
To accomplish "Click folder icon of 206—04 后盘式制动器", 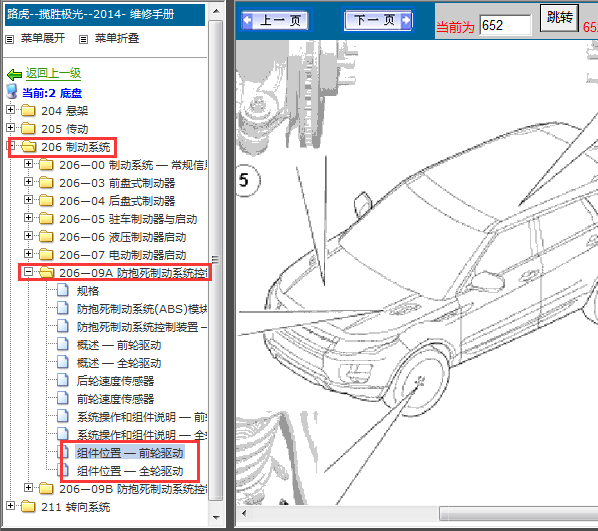I will coord(46,200).
